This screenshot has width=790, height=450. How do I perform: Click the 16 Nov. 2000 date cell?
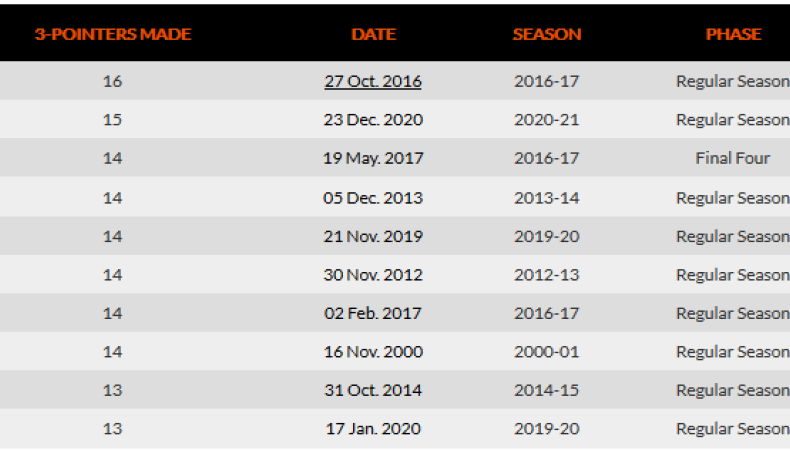[373, 351]
